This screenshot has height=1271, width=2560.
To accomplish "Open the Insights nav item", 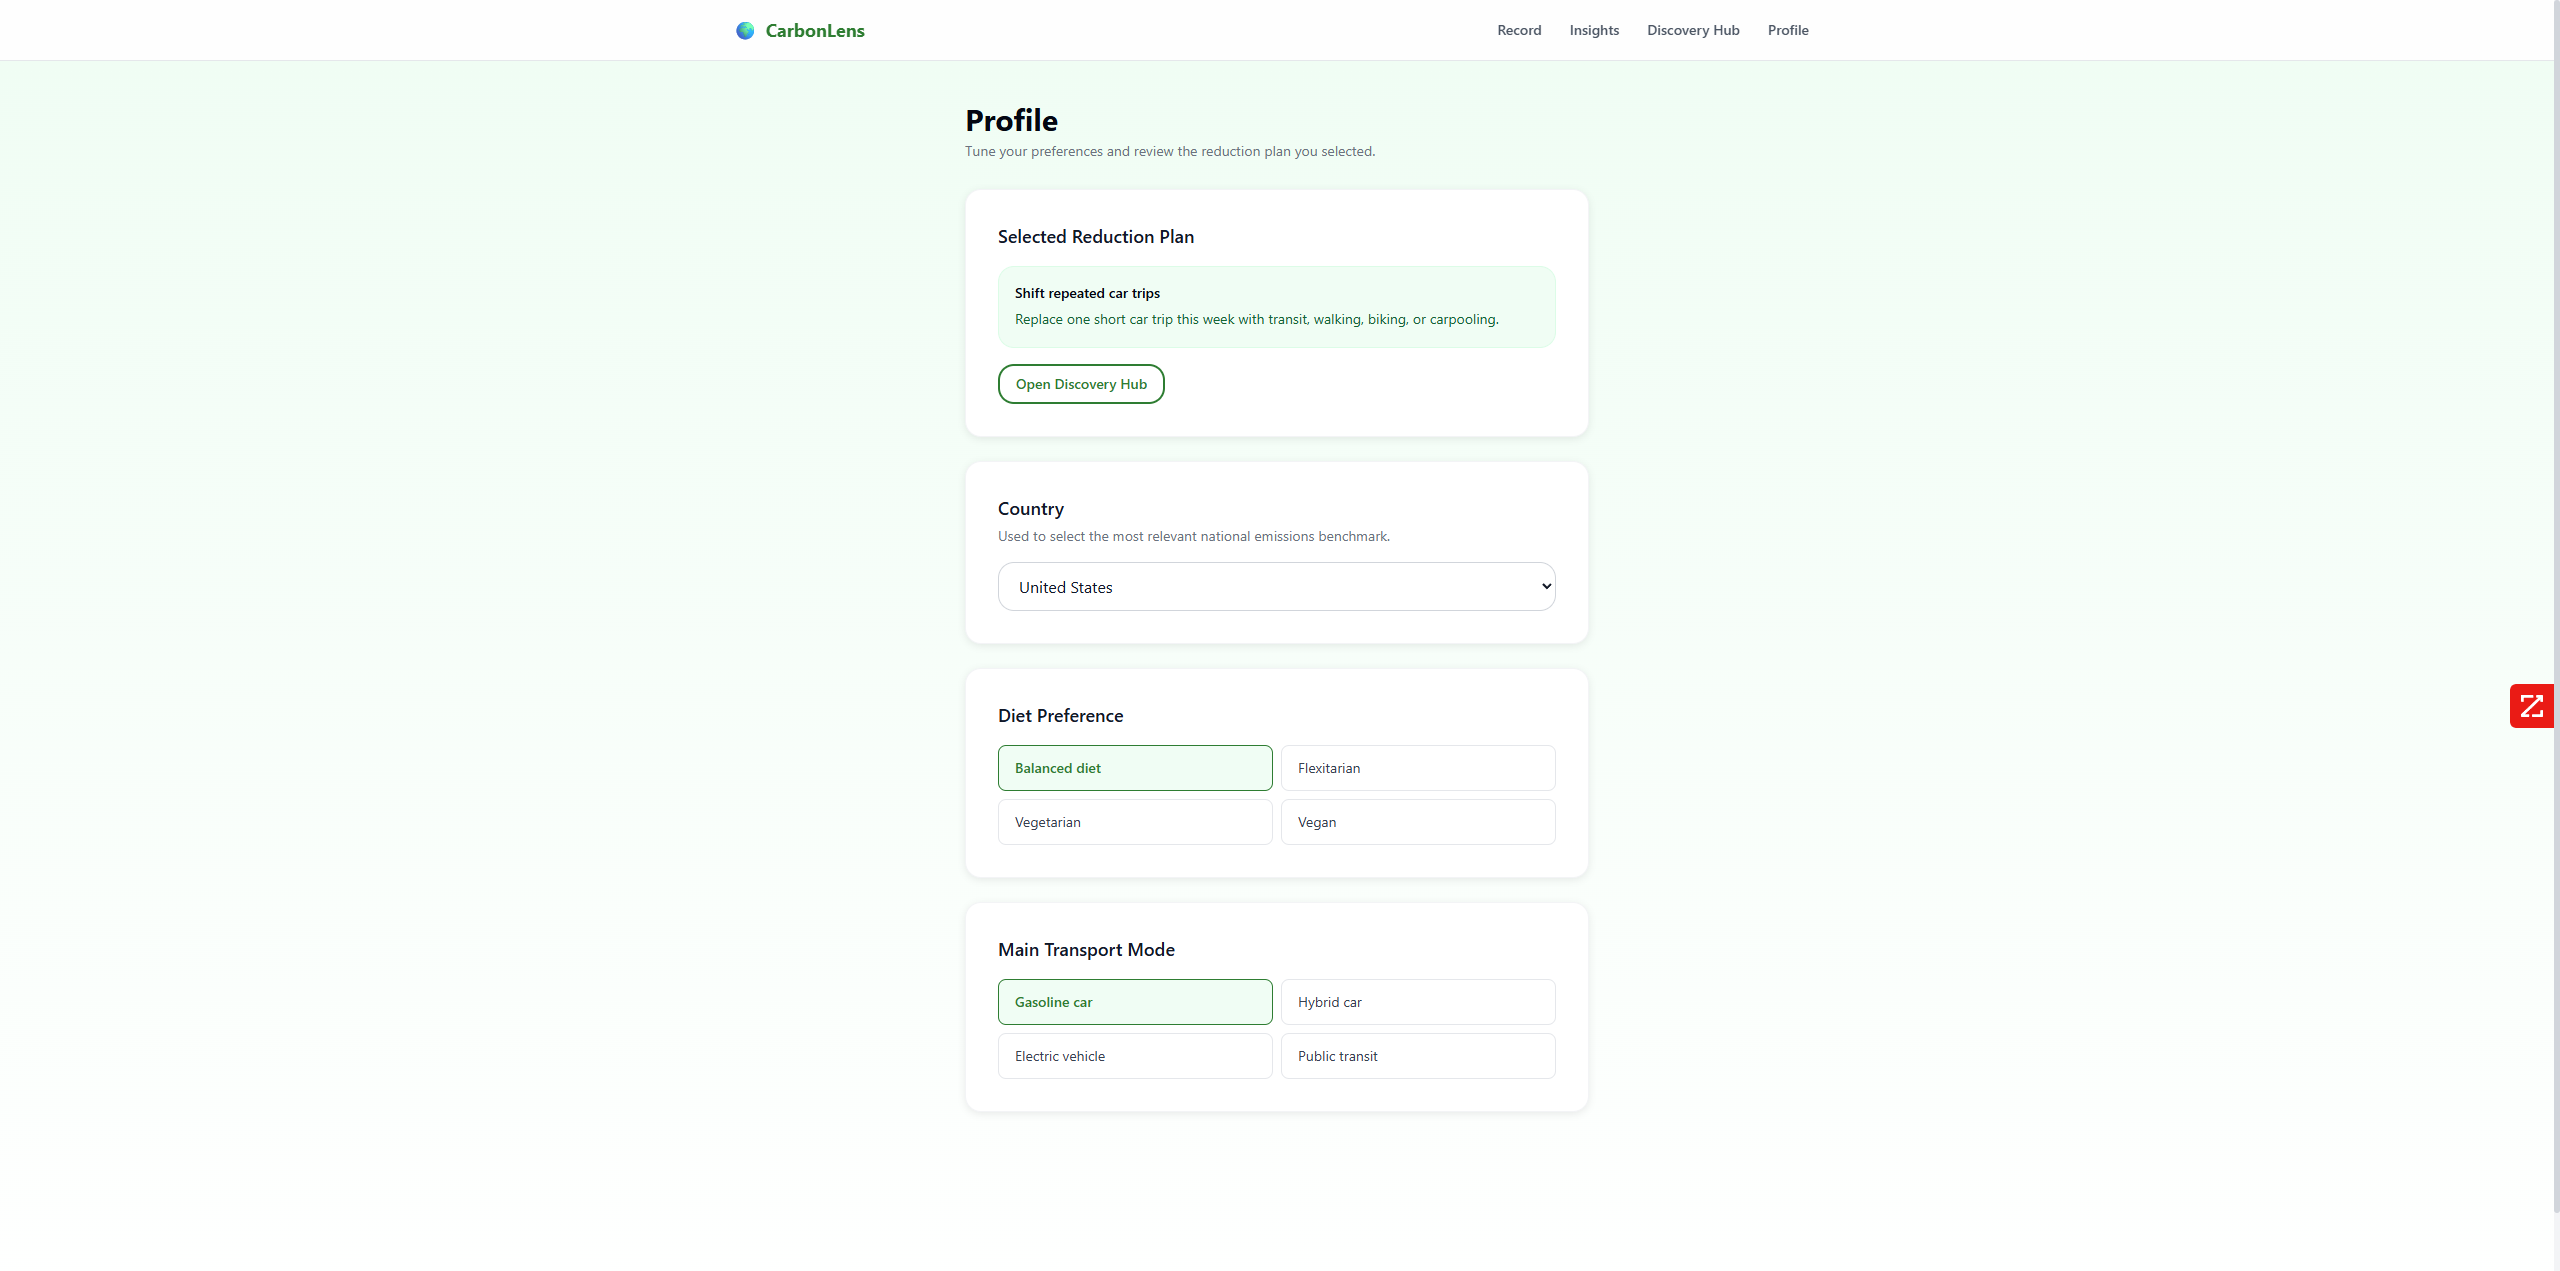I will coord(1594,30).
